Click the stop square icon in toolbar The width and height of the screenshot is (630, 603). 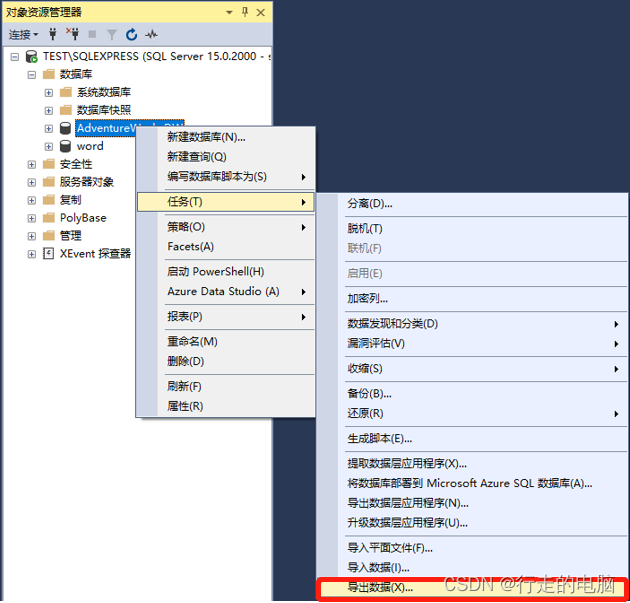click(92, 35)
